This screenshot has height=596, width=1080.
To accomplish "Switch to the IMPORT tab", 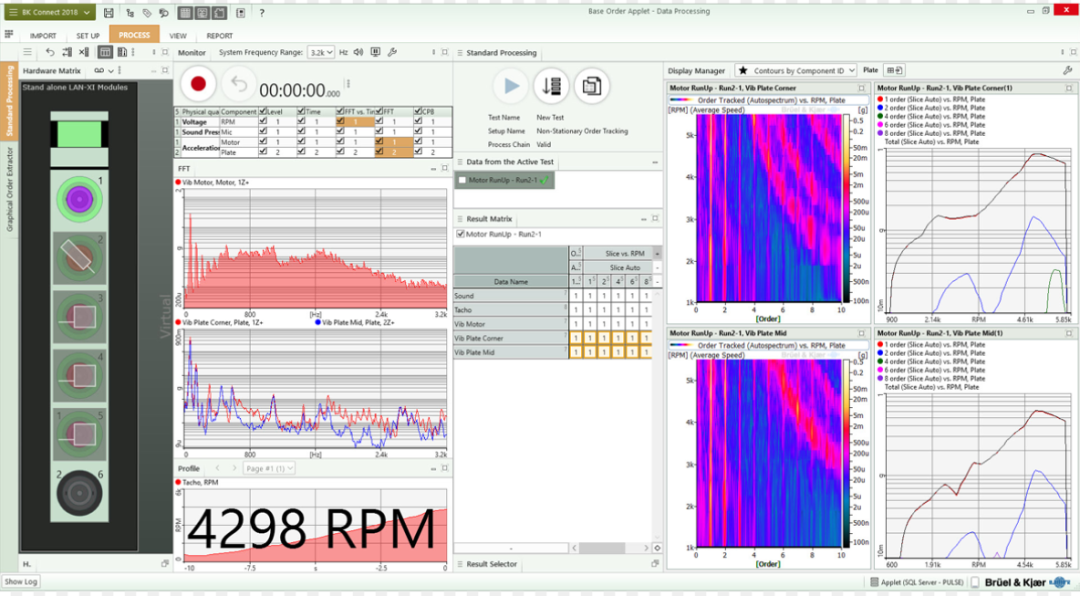I will coord(43,35).
